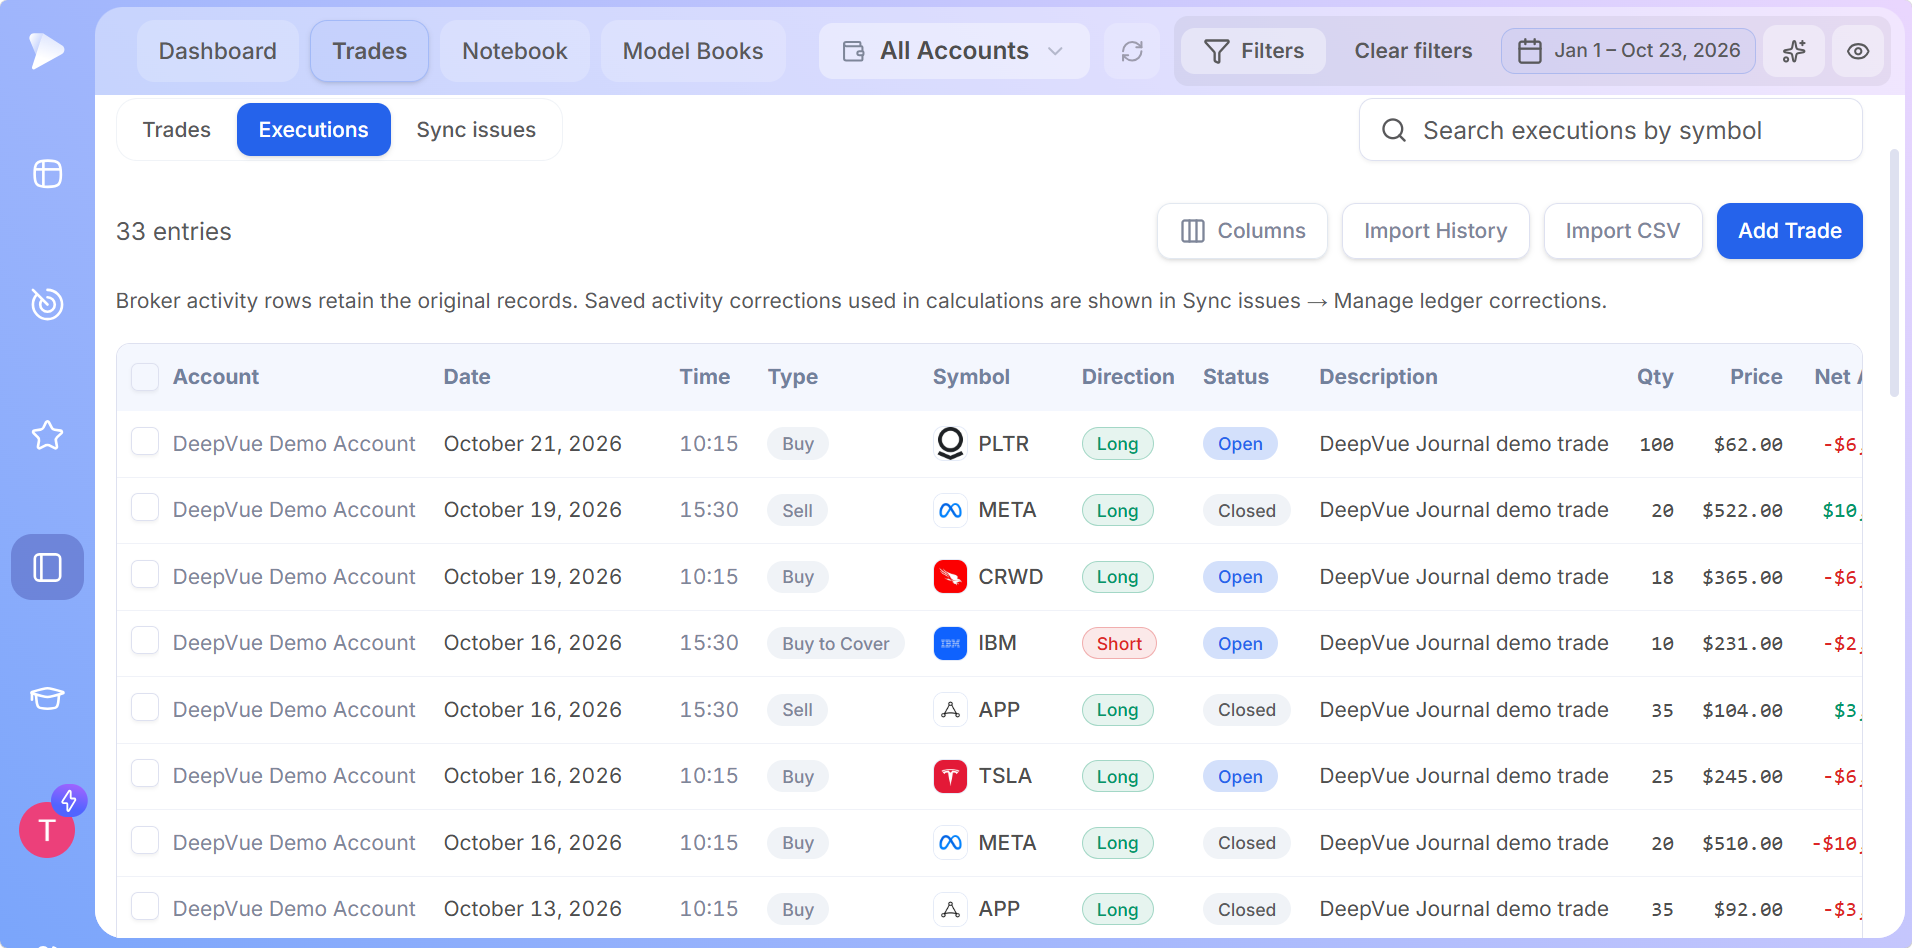Open the user avatar T profile
This screenshot has width=1912, height=948.
point(47,830)
